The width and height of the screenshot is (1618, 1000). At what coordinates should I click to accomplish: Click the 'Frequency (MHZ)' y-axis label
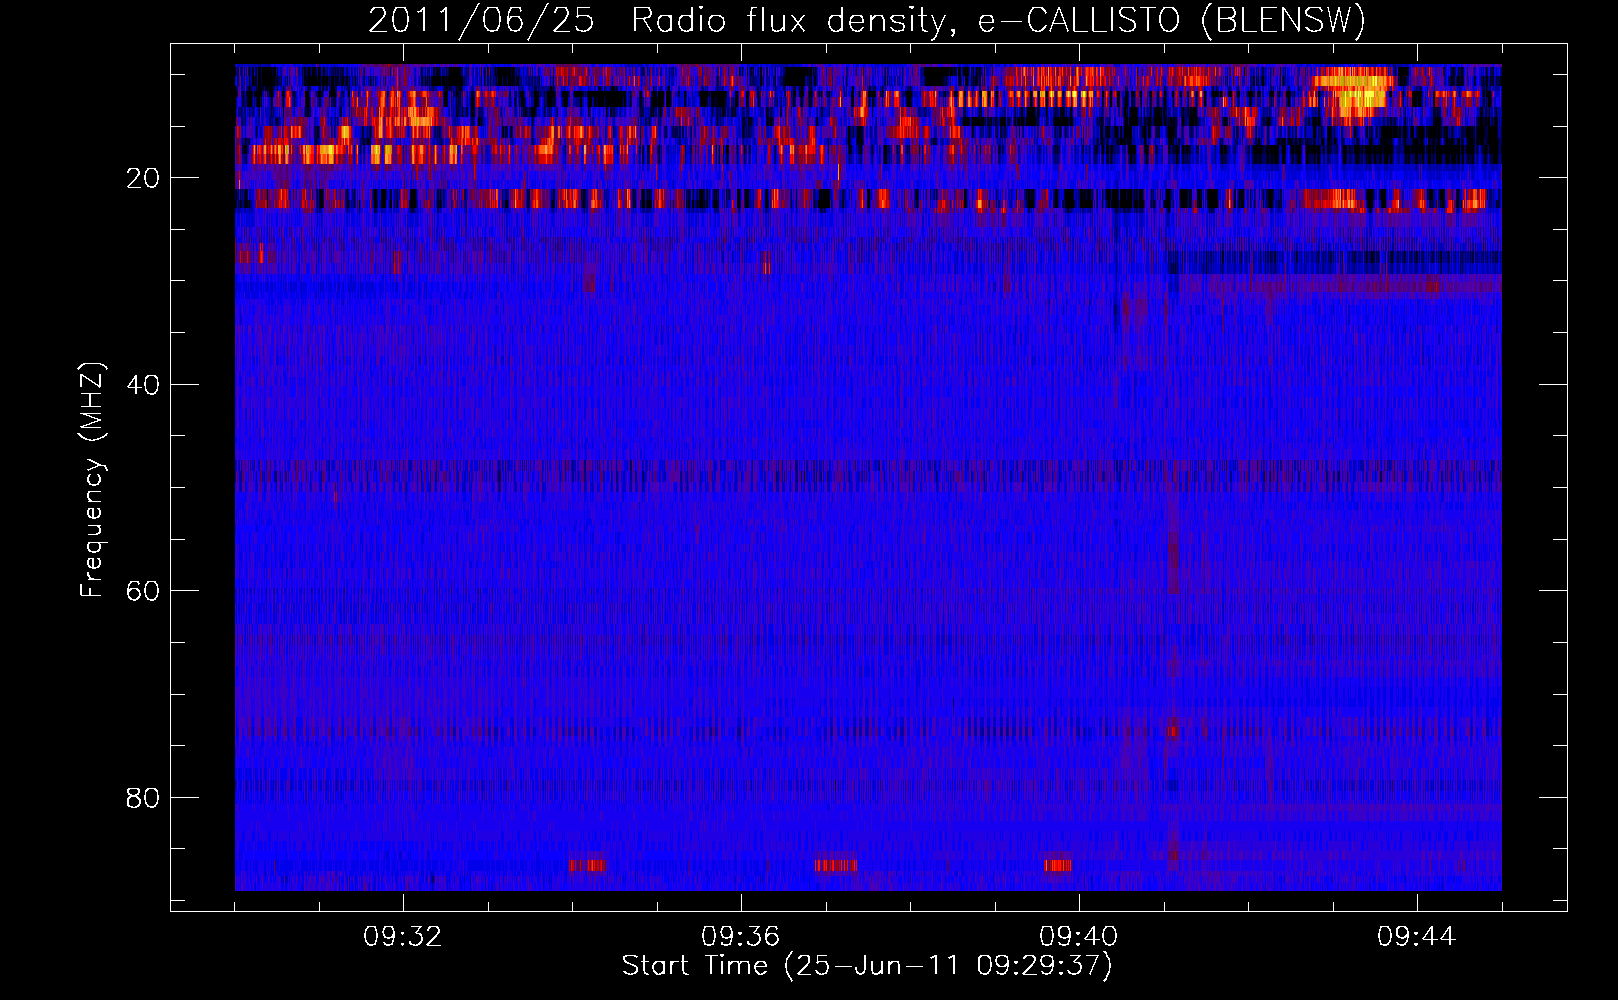pyautogui.click(x=92, y=480)
